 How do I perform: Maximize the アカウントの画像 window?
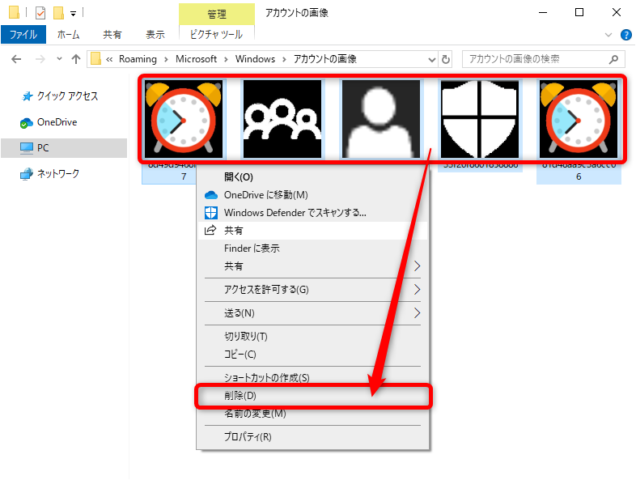click(579, 13)
